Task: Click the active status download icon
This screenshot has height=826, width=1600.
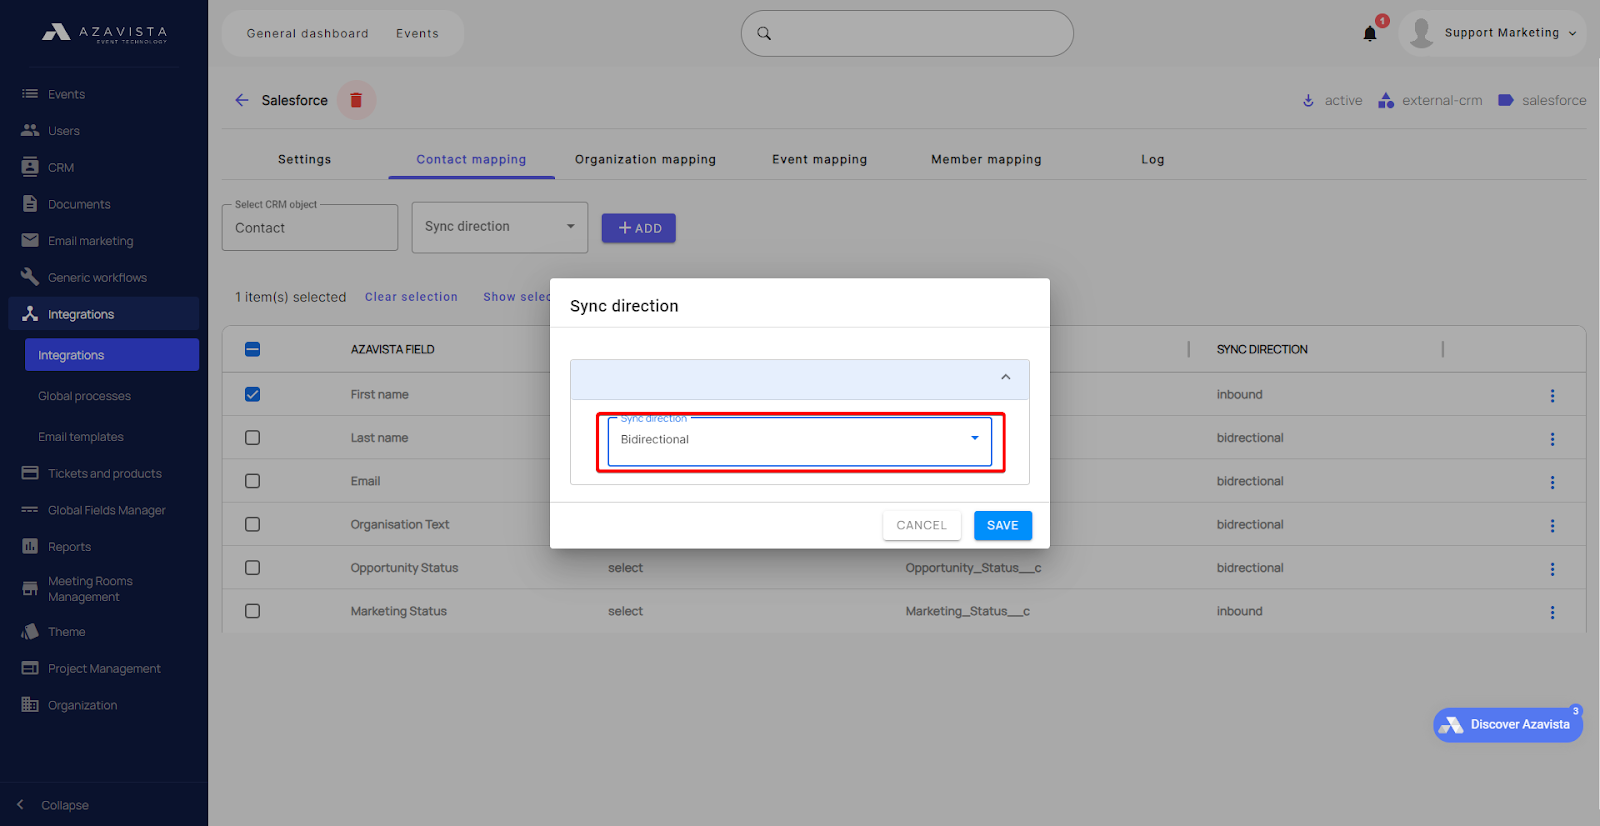Action: click(x=1308, y=100)
